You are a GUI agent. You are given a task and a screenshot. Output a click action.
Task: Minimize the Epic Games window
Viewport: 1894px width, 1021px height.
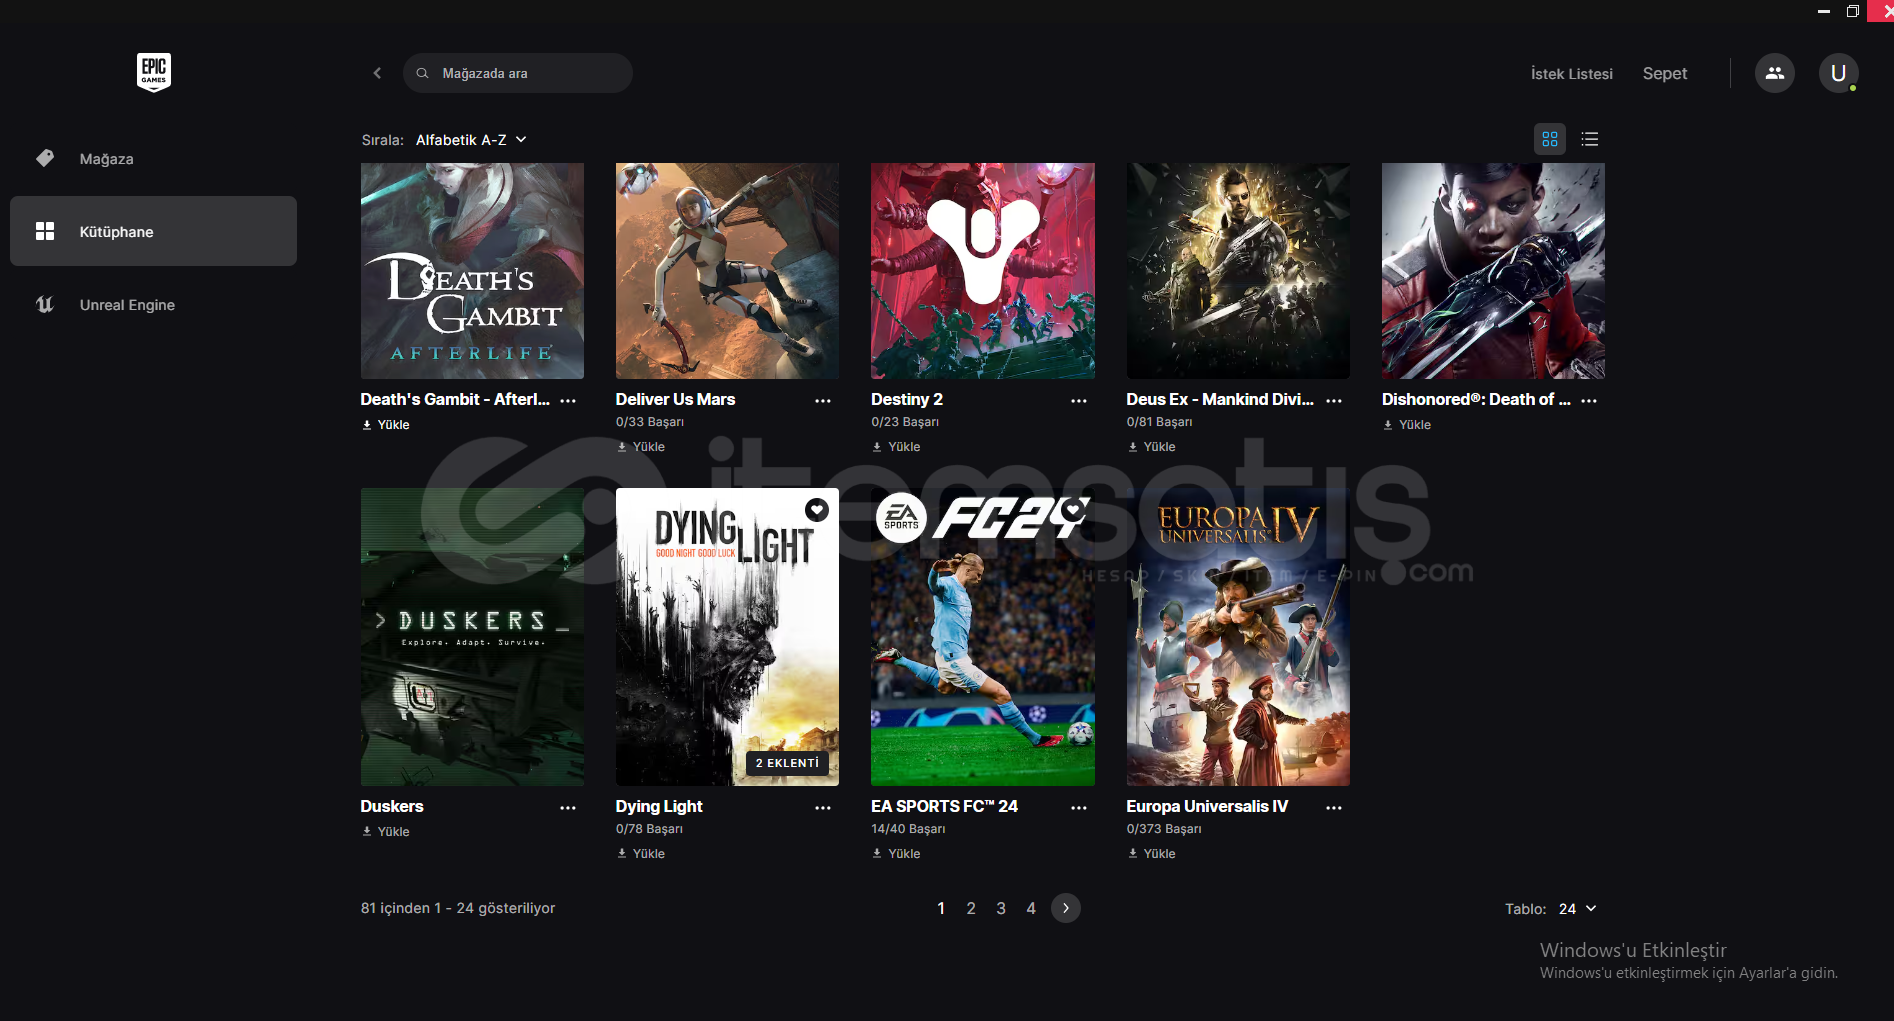point(1824,11)
